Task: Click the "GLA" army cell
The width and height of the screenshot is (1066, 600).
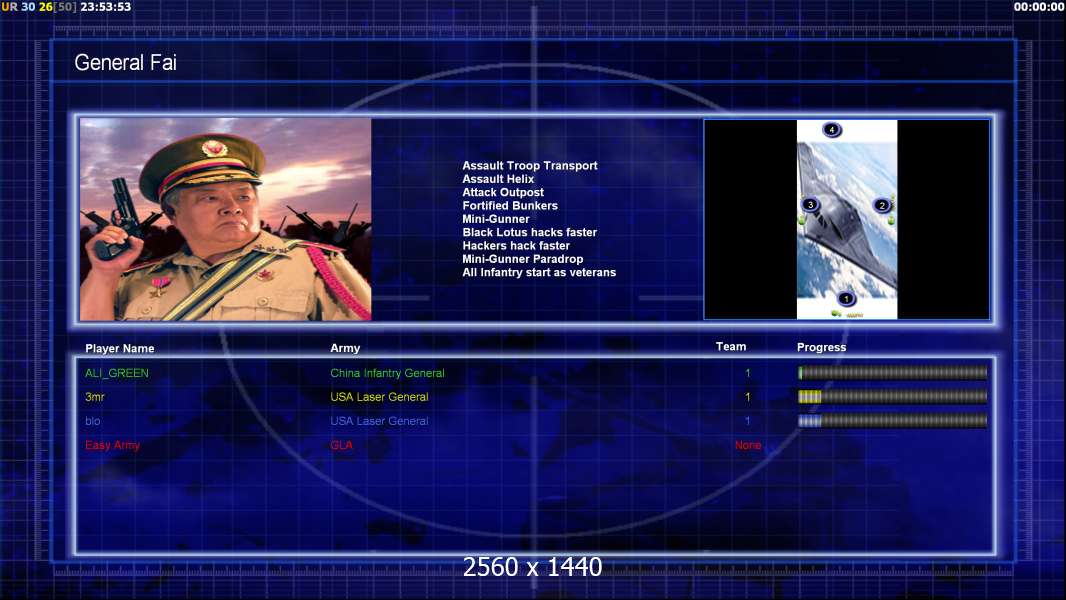Action: point(341,445)
